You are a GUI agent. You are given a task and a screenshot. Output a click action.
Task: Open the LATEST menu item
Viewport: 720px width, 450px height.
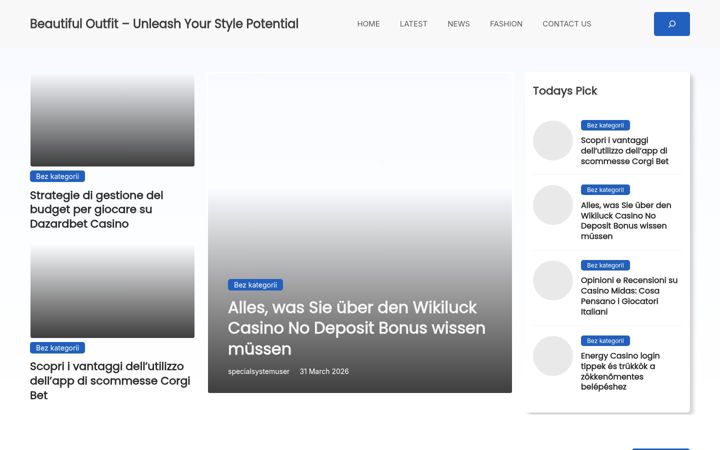click(413, 24)
